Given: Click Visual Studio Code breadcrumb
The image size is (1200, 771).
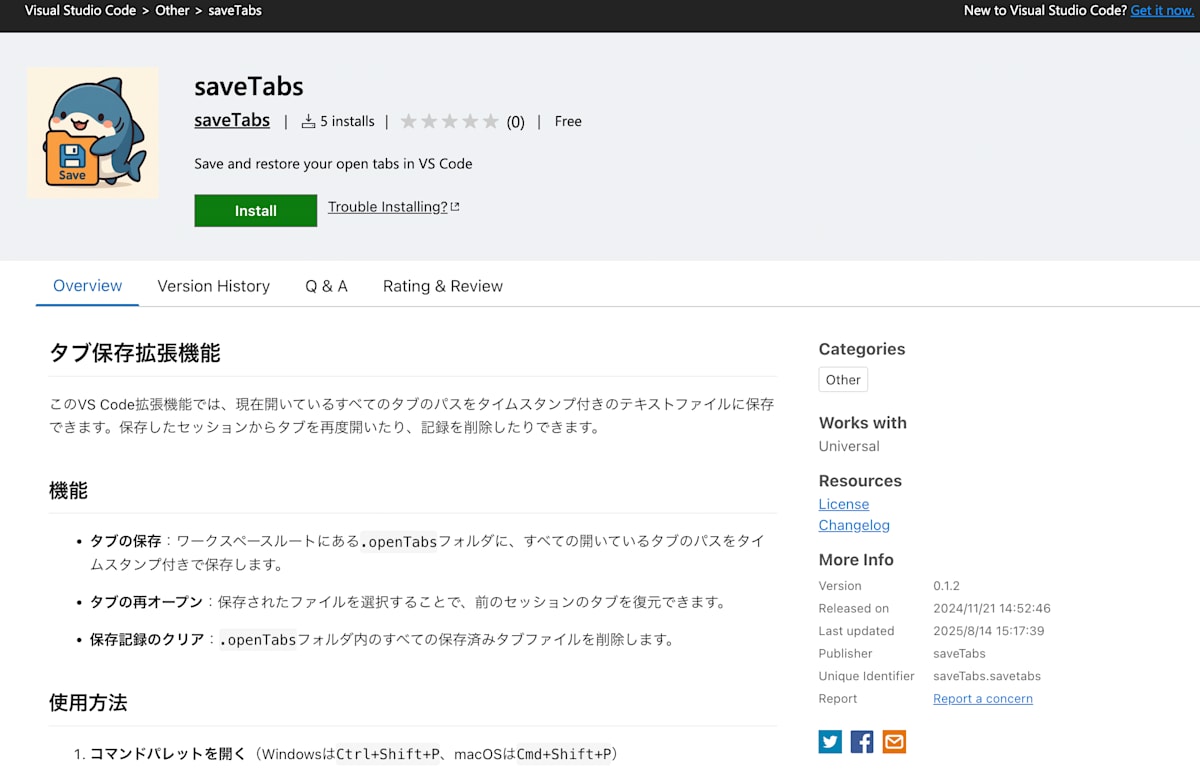Looking at the screenshot, I should pyautogui.click(x=80, y=10).
